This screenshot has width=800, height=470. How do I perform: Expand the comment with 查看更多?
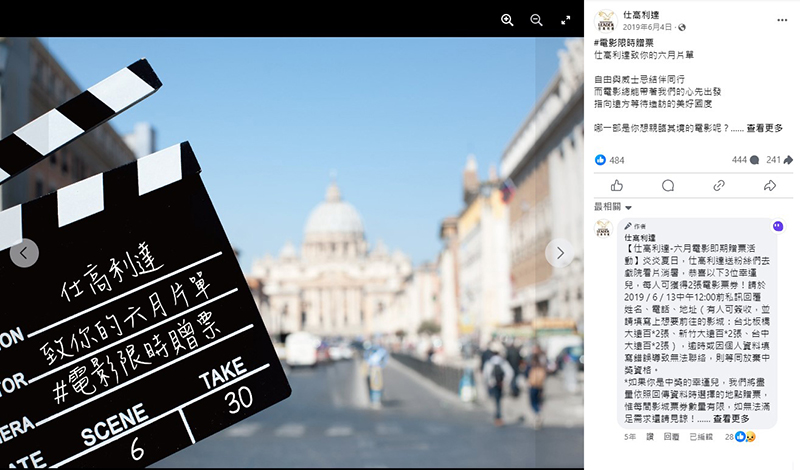[x=731, y=419]
